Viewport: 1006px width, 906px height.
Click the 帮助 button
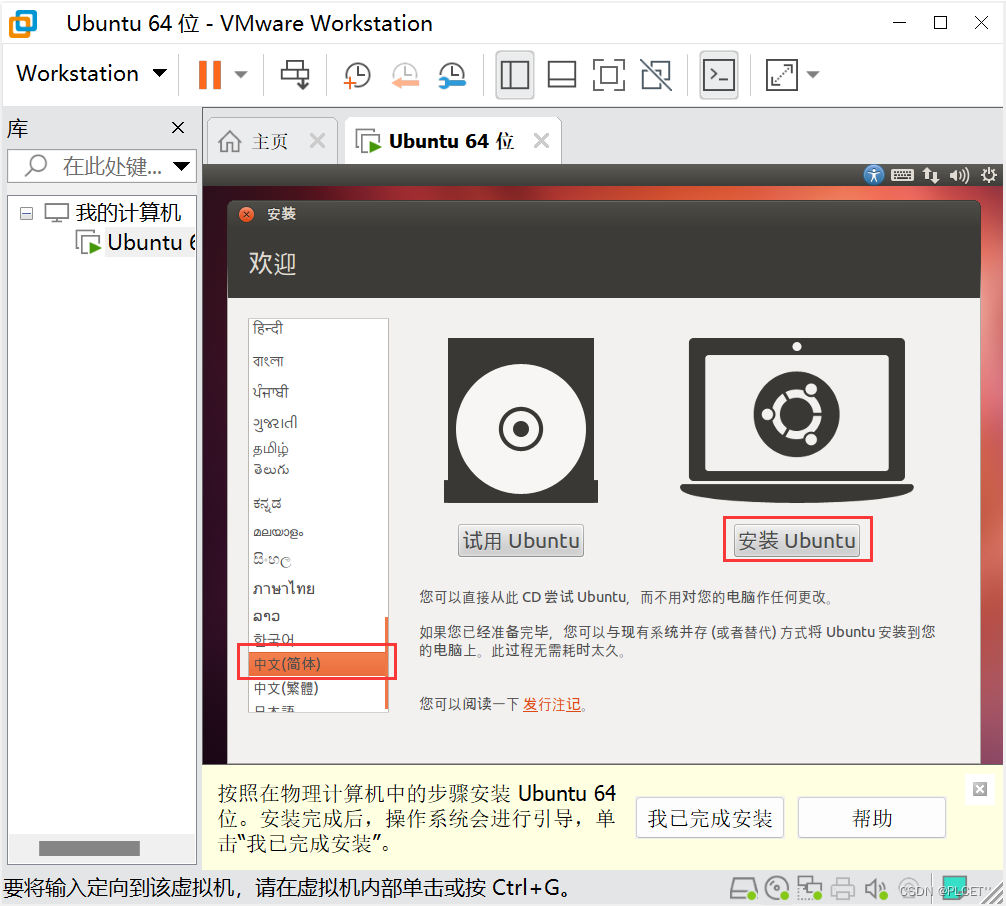click(871, 818)
